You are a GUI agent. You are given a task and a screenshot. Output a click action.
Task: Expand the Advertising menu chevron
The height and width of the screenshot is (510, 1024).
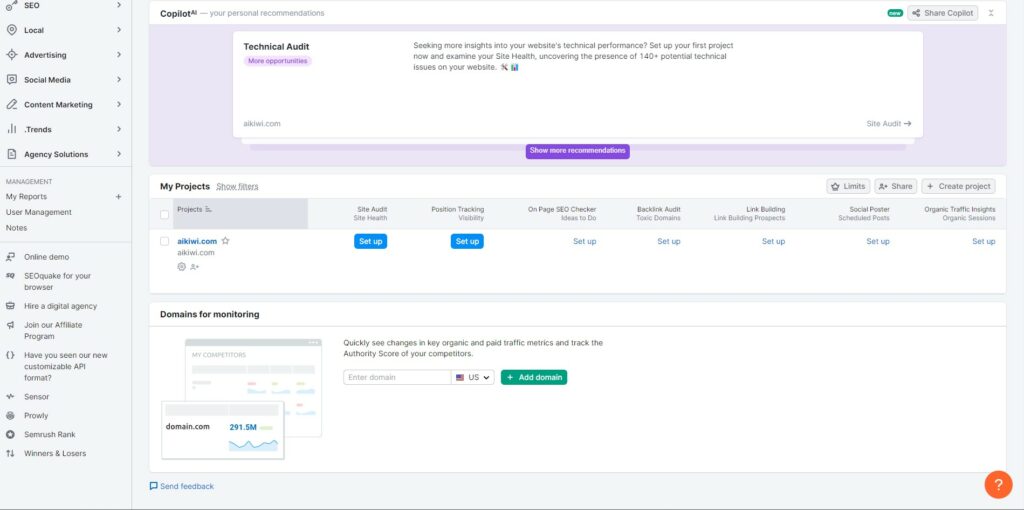click(119, 55)
